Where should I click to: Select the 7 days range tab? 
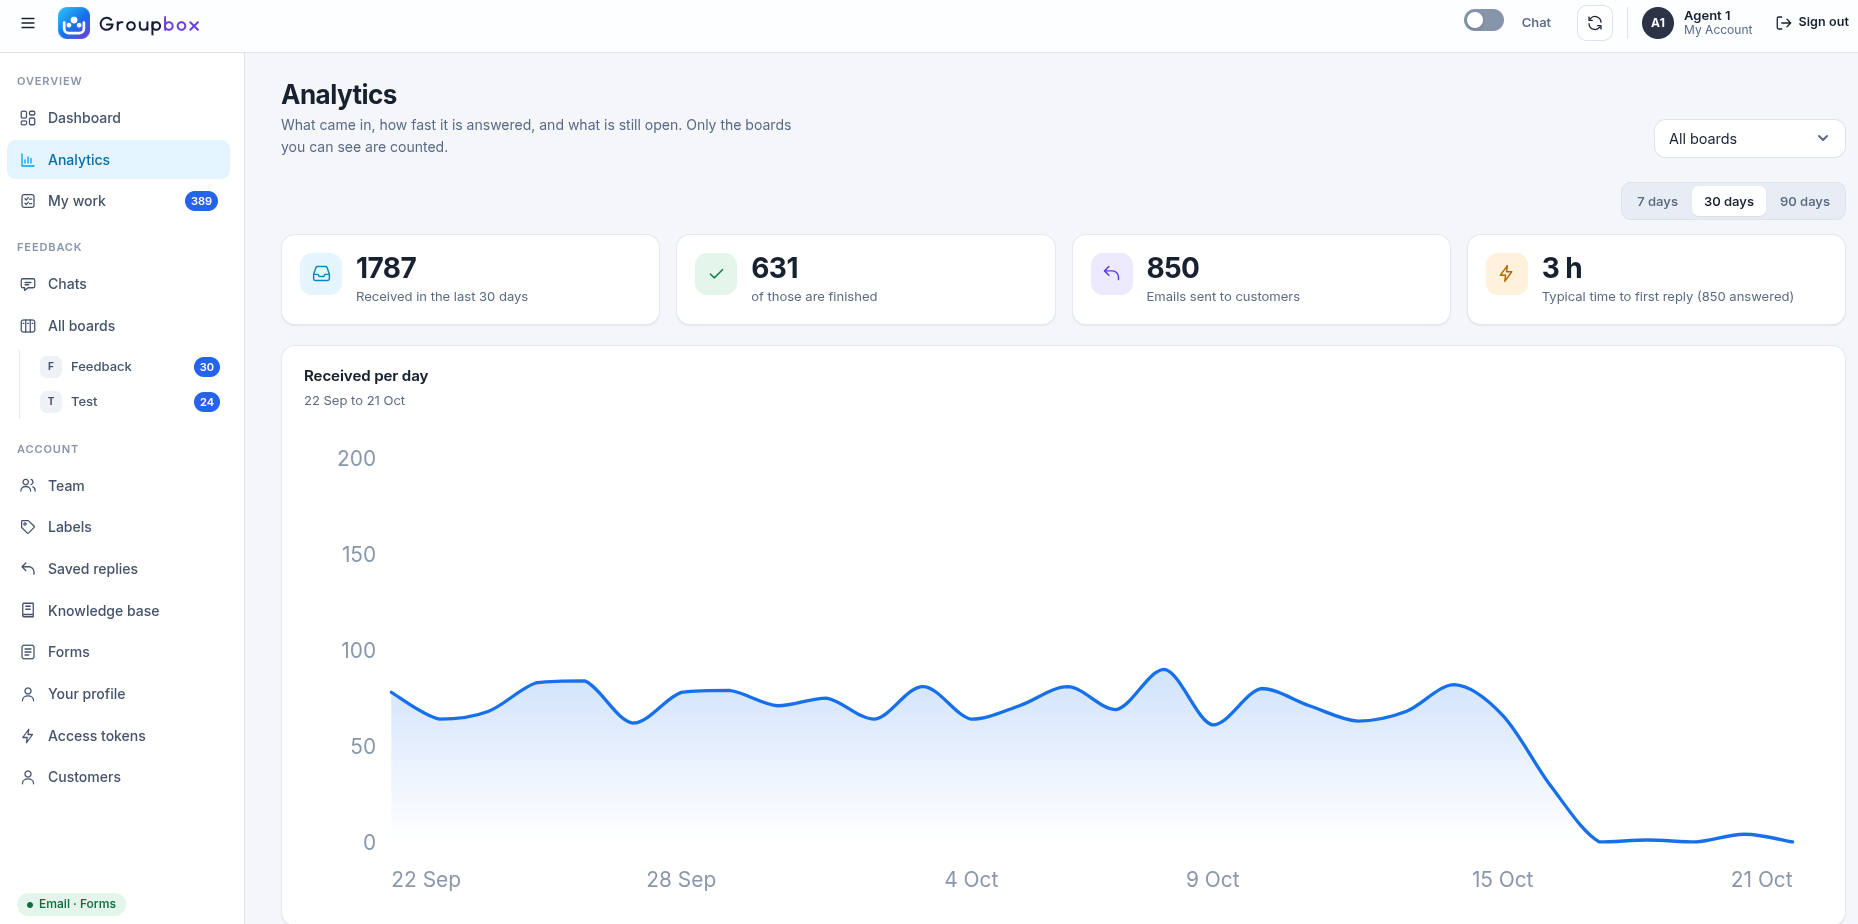tap(1657, 201)
